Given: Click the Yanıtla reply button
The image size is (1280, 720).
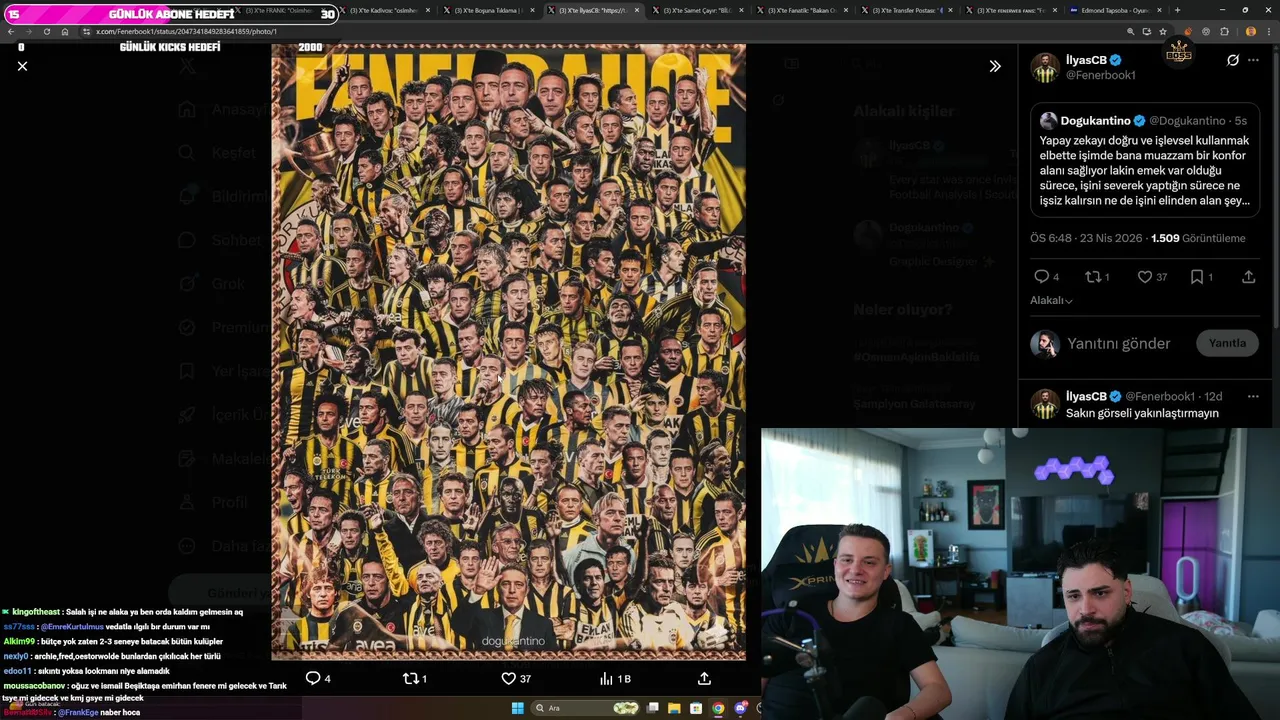Looking at the screenshot, I should click(1227, 343).
